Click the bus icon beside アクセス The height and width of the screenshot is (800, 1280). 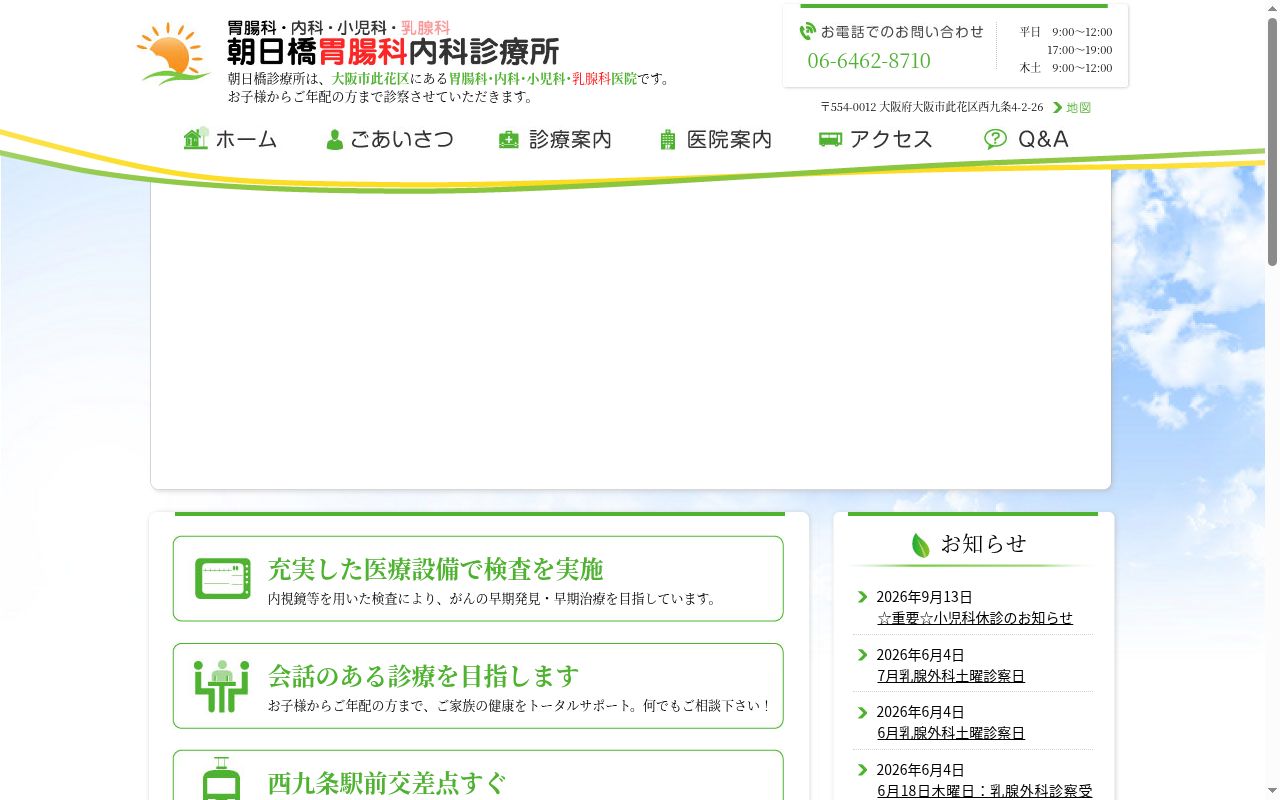[830, 139]
